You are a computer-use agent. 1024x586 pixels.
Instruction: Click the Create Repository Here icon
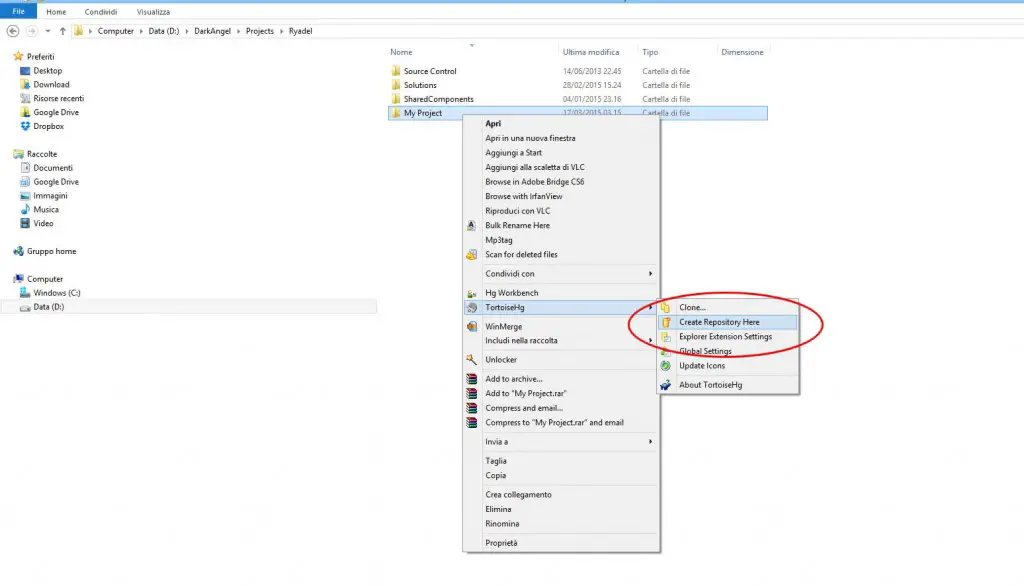point(665,322)
